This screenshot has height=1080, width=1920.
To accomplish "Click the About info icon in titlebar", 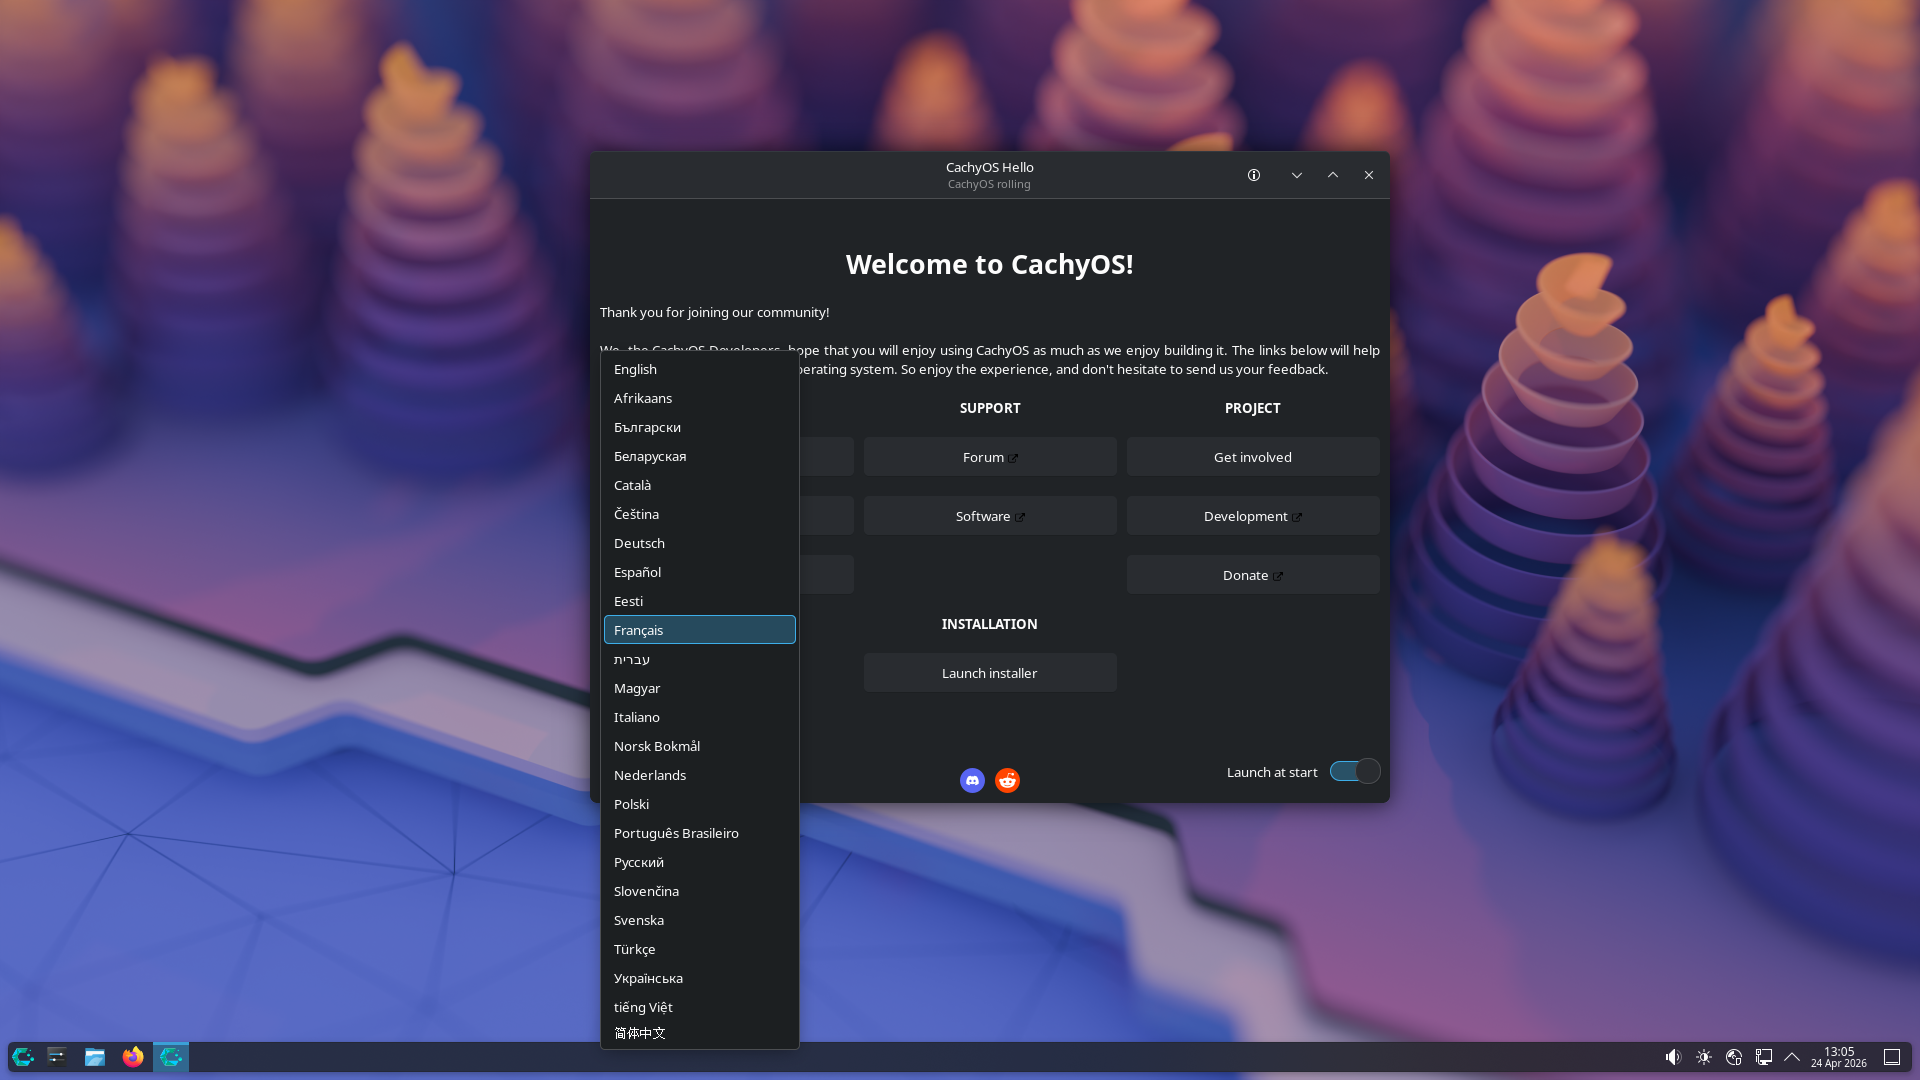I will [x=1254, y=175].
